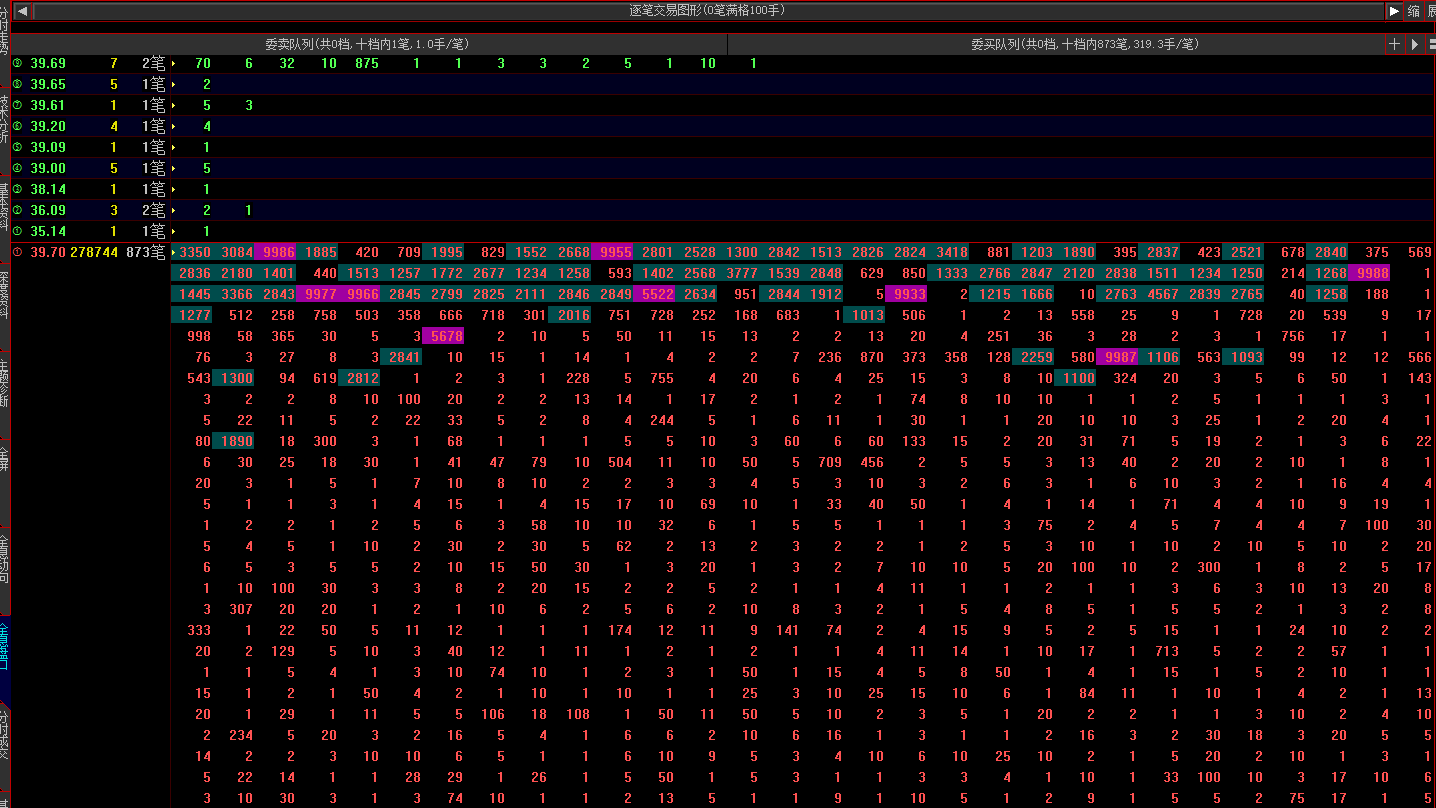Click buy price 39.70

(48, 252)
